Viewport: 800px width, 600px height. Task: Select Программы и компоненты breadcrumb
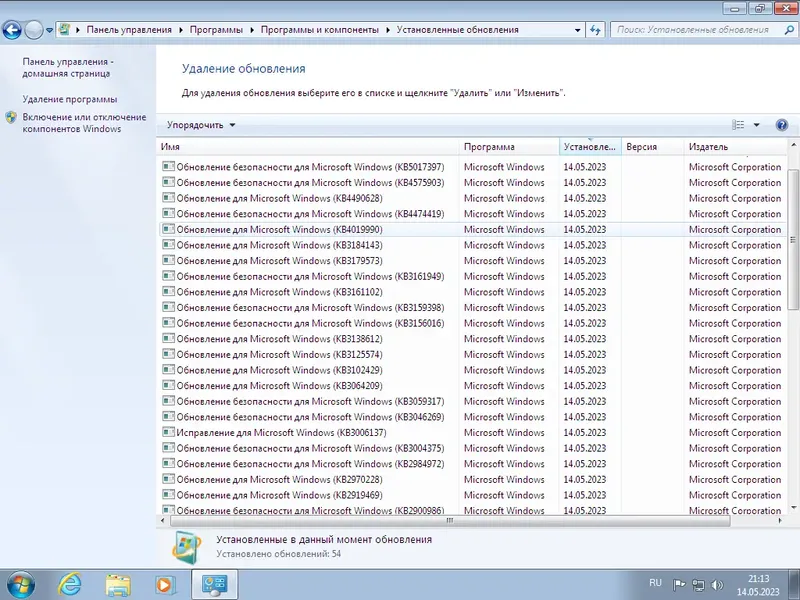click(x=319, y=30)
